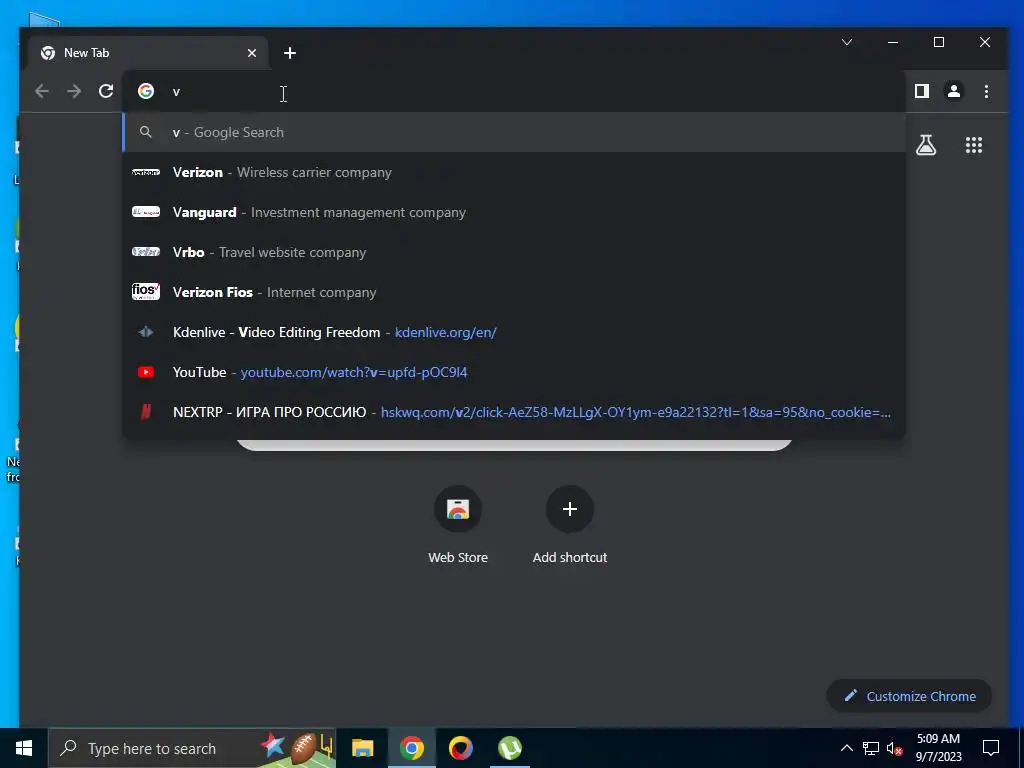Select the Vrbo travel website suggestion
The height and width of the screenshot is (768, 1024).
point(514,252)
